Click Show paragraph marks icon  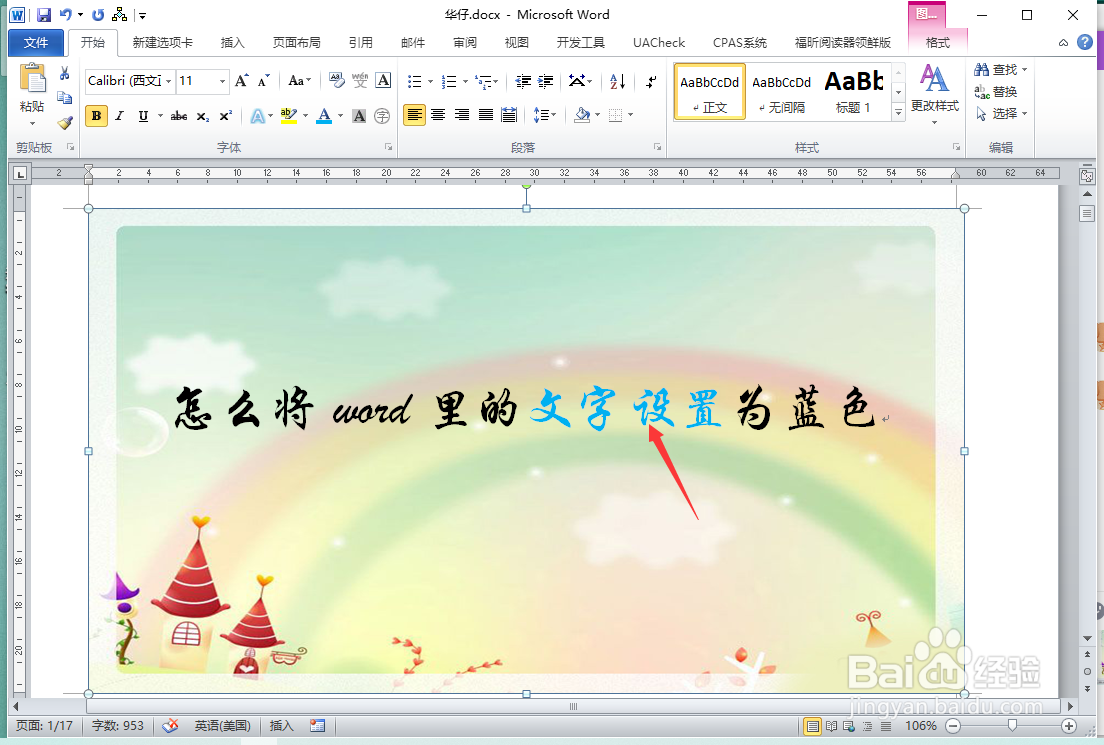[651, 82]
